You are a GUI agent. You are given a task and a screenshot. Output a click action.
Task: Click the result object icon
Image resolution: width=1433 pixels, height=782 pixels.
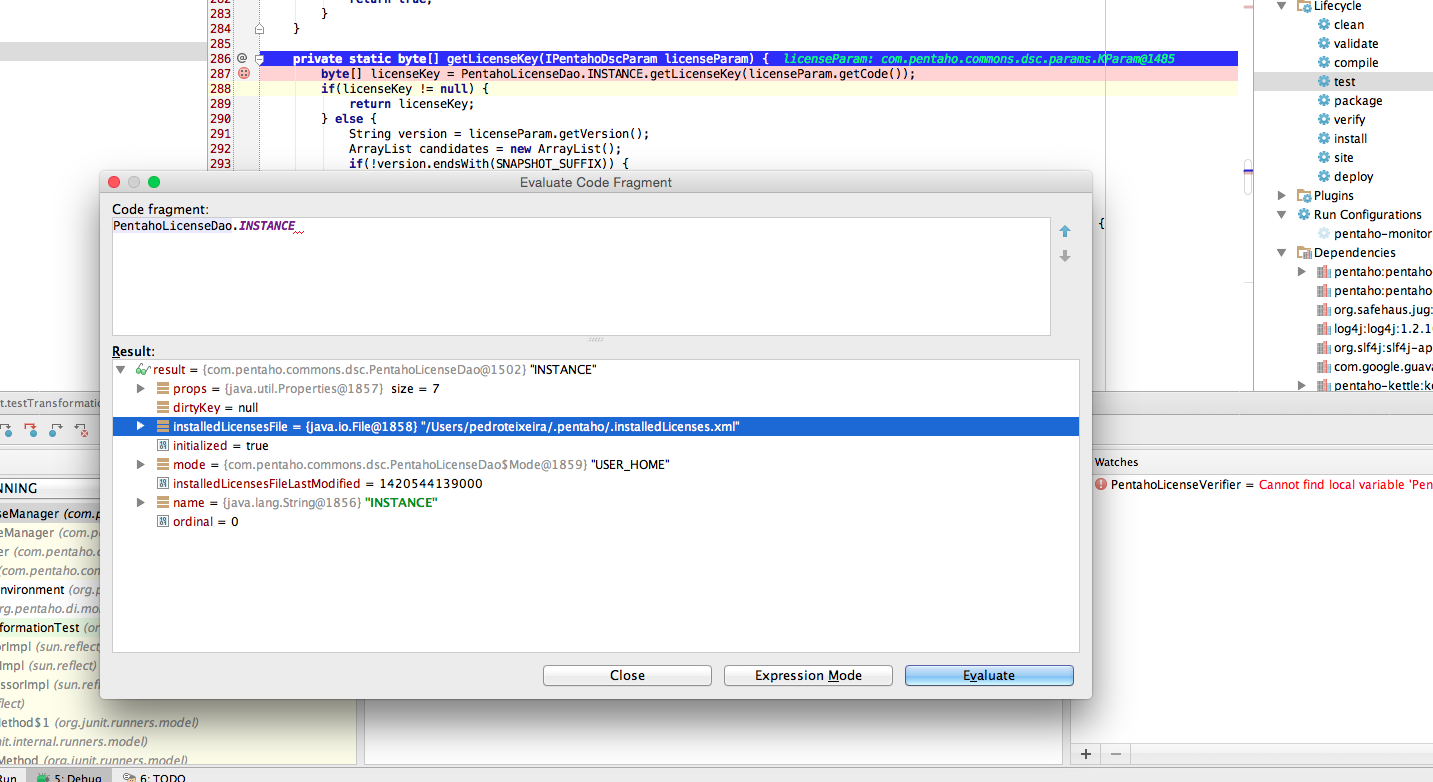143,370
